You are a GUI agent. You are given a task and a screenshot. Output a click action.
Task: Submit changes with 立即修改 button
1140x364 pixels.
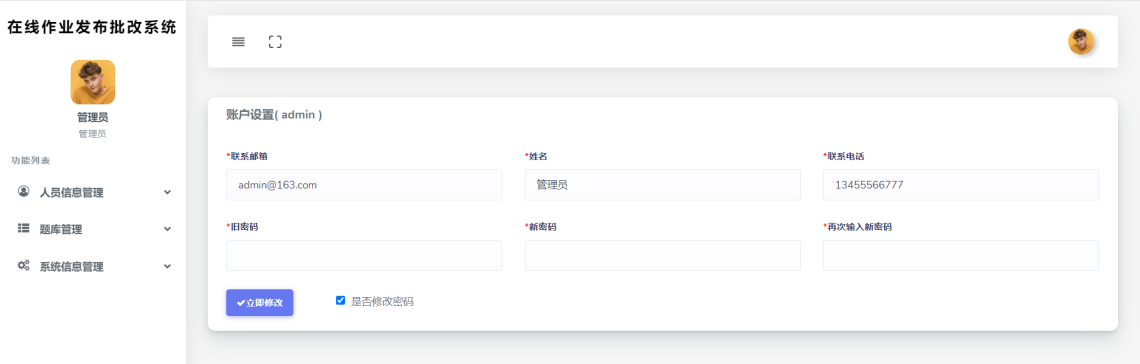point(260,302)
